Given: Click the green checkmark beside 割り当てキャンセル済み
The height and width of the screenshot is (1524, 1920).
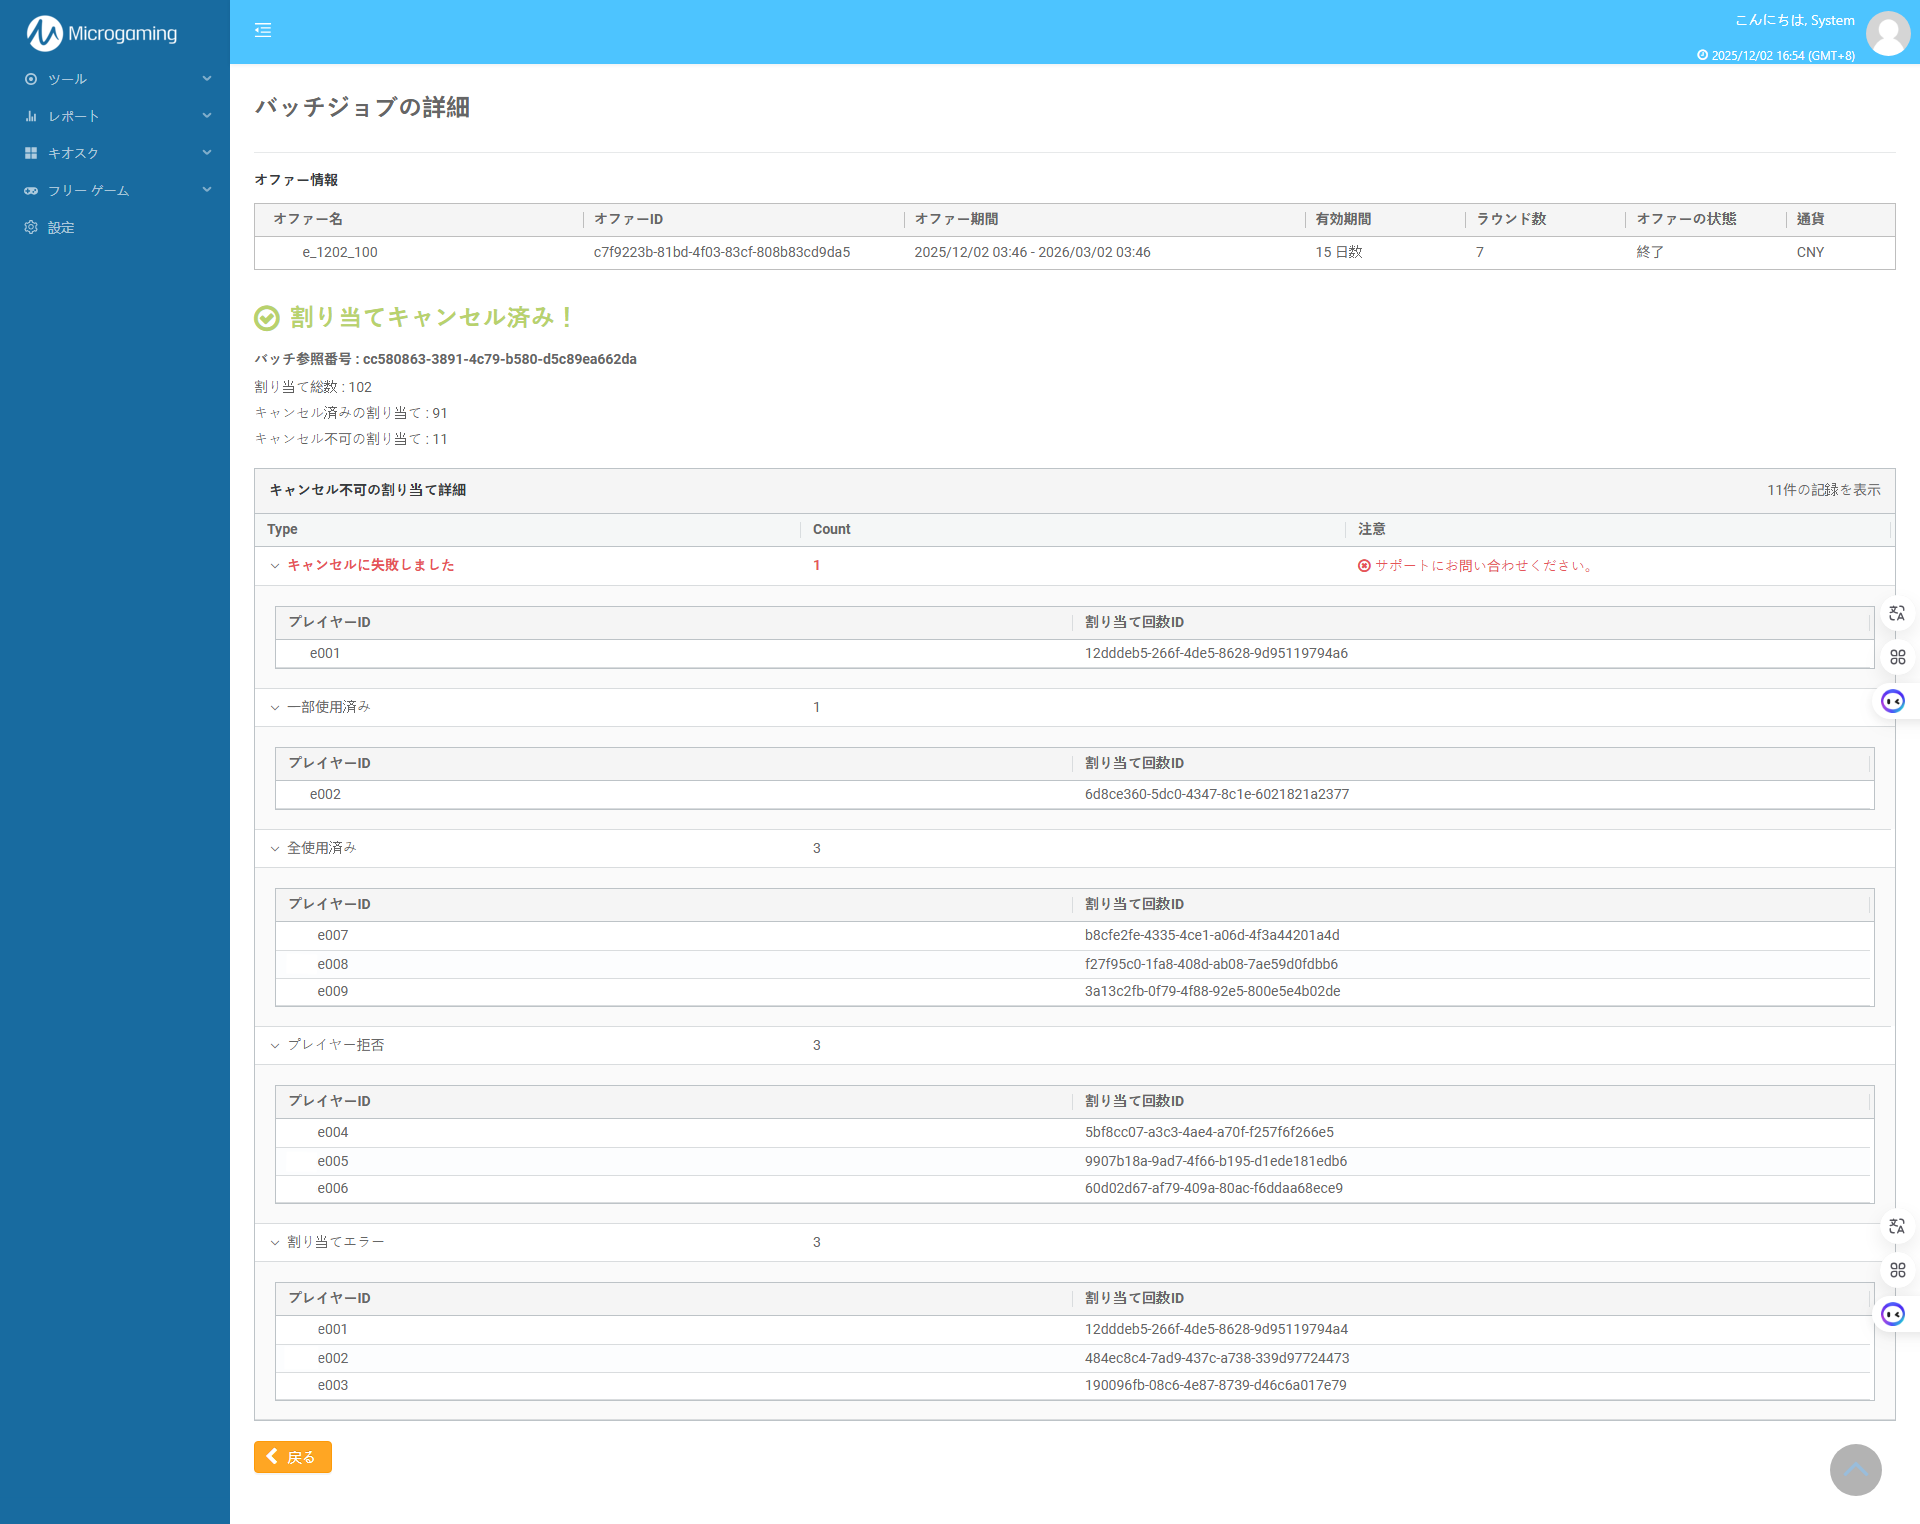Looking at the screenshot, I should (x=266, y=317).
